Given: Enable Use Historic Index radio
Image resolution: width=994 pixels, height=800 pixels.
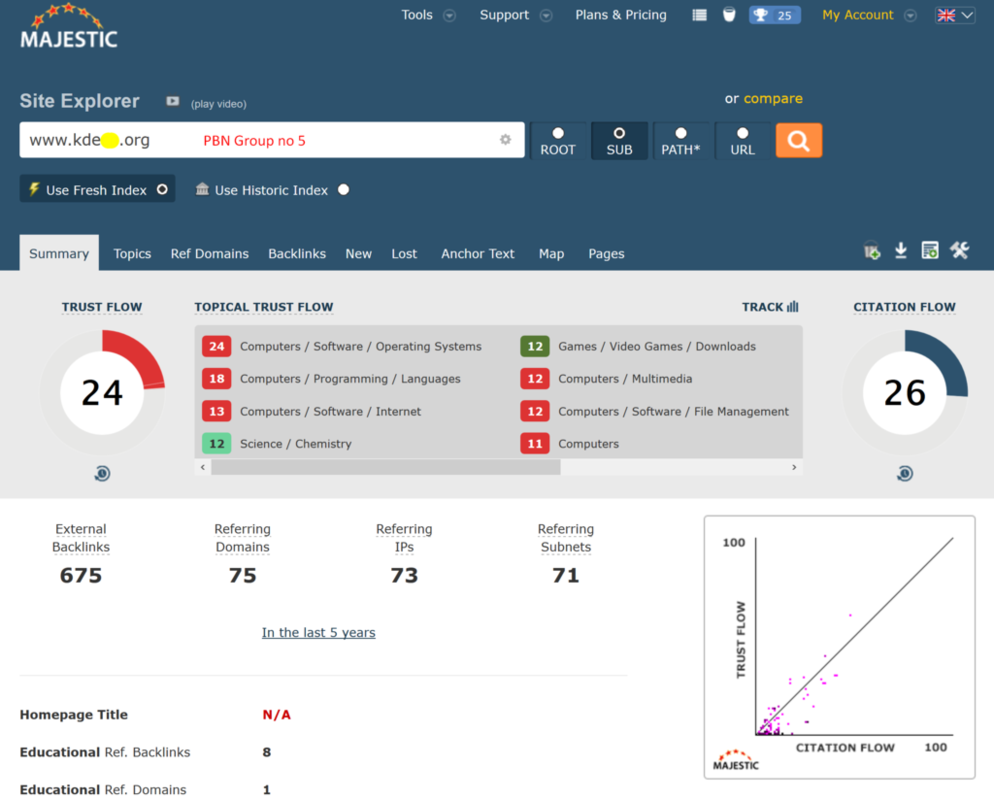Looking at the screenshot, I should [344, 190].
